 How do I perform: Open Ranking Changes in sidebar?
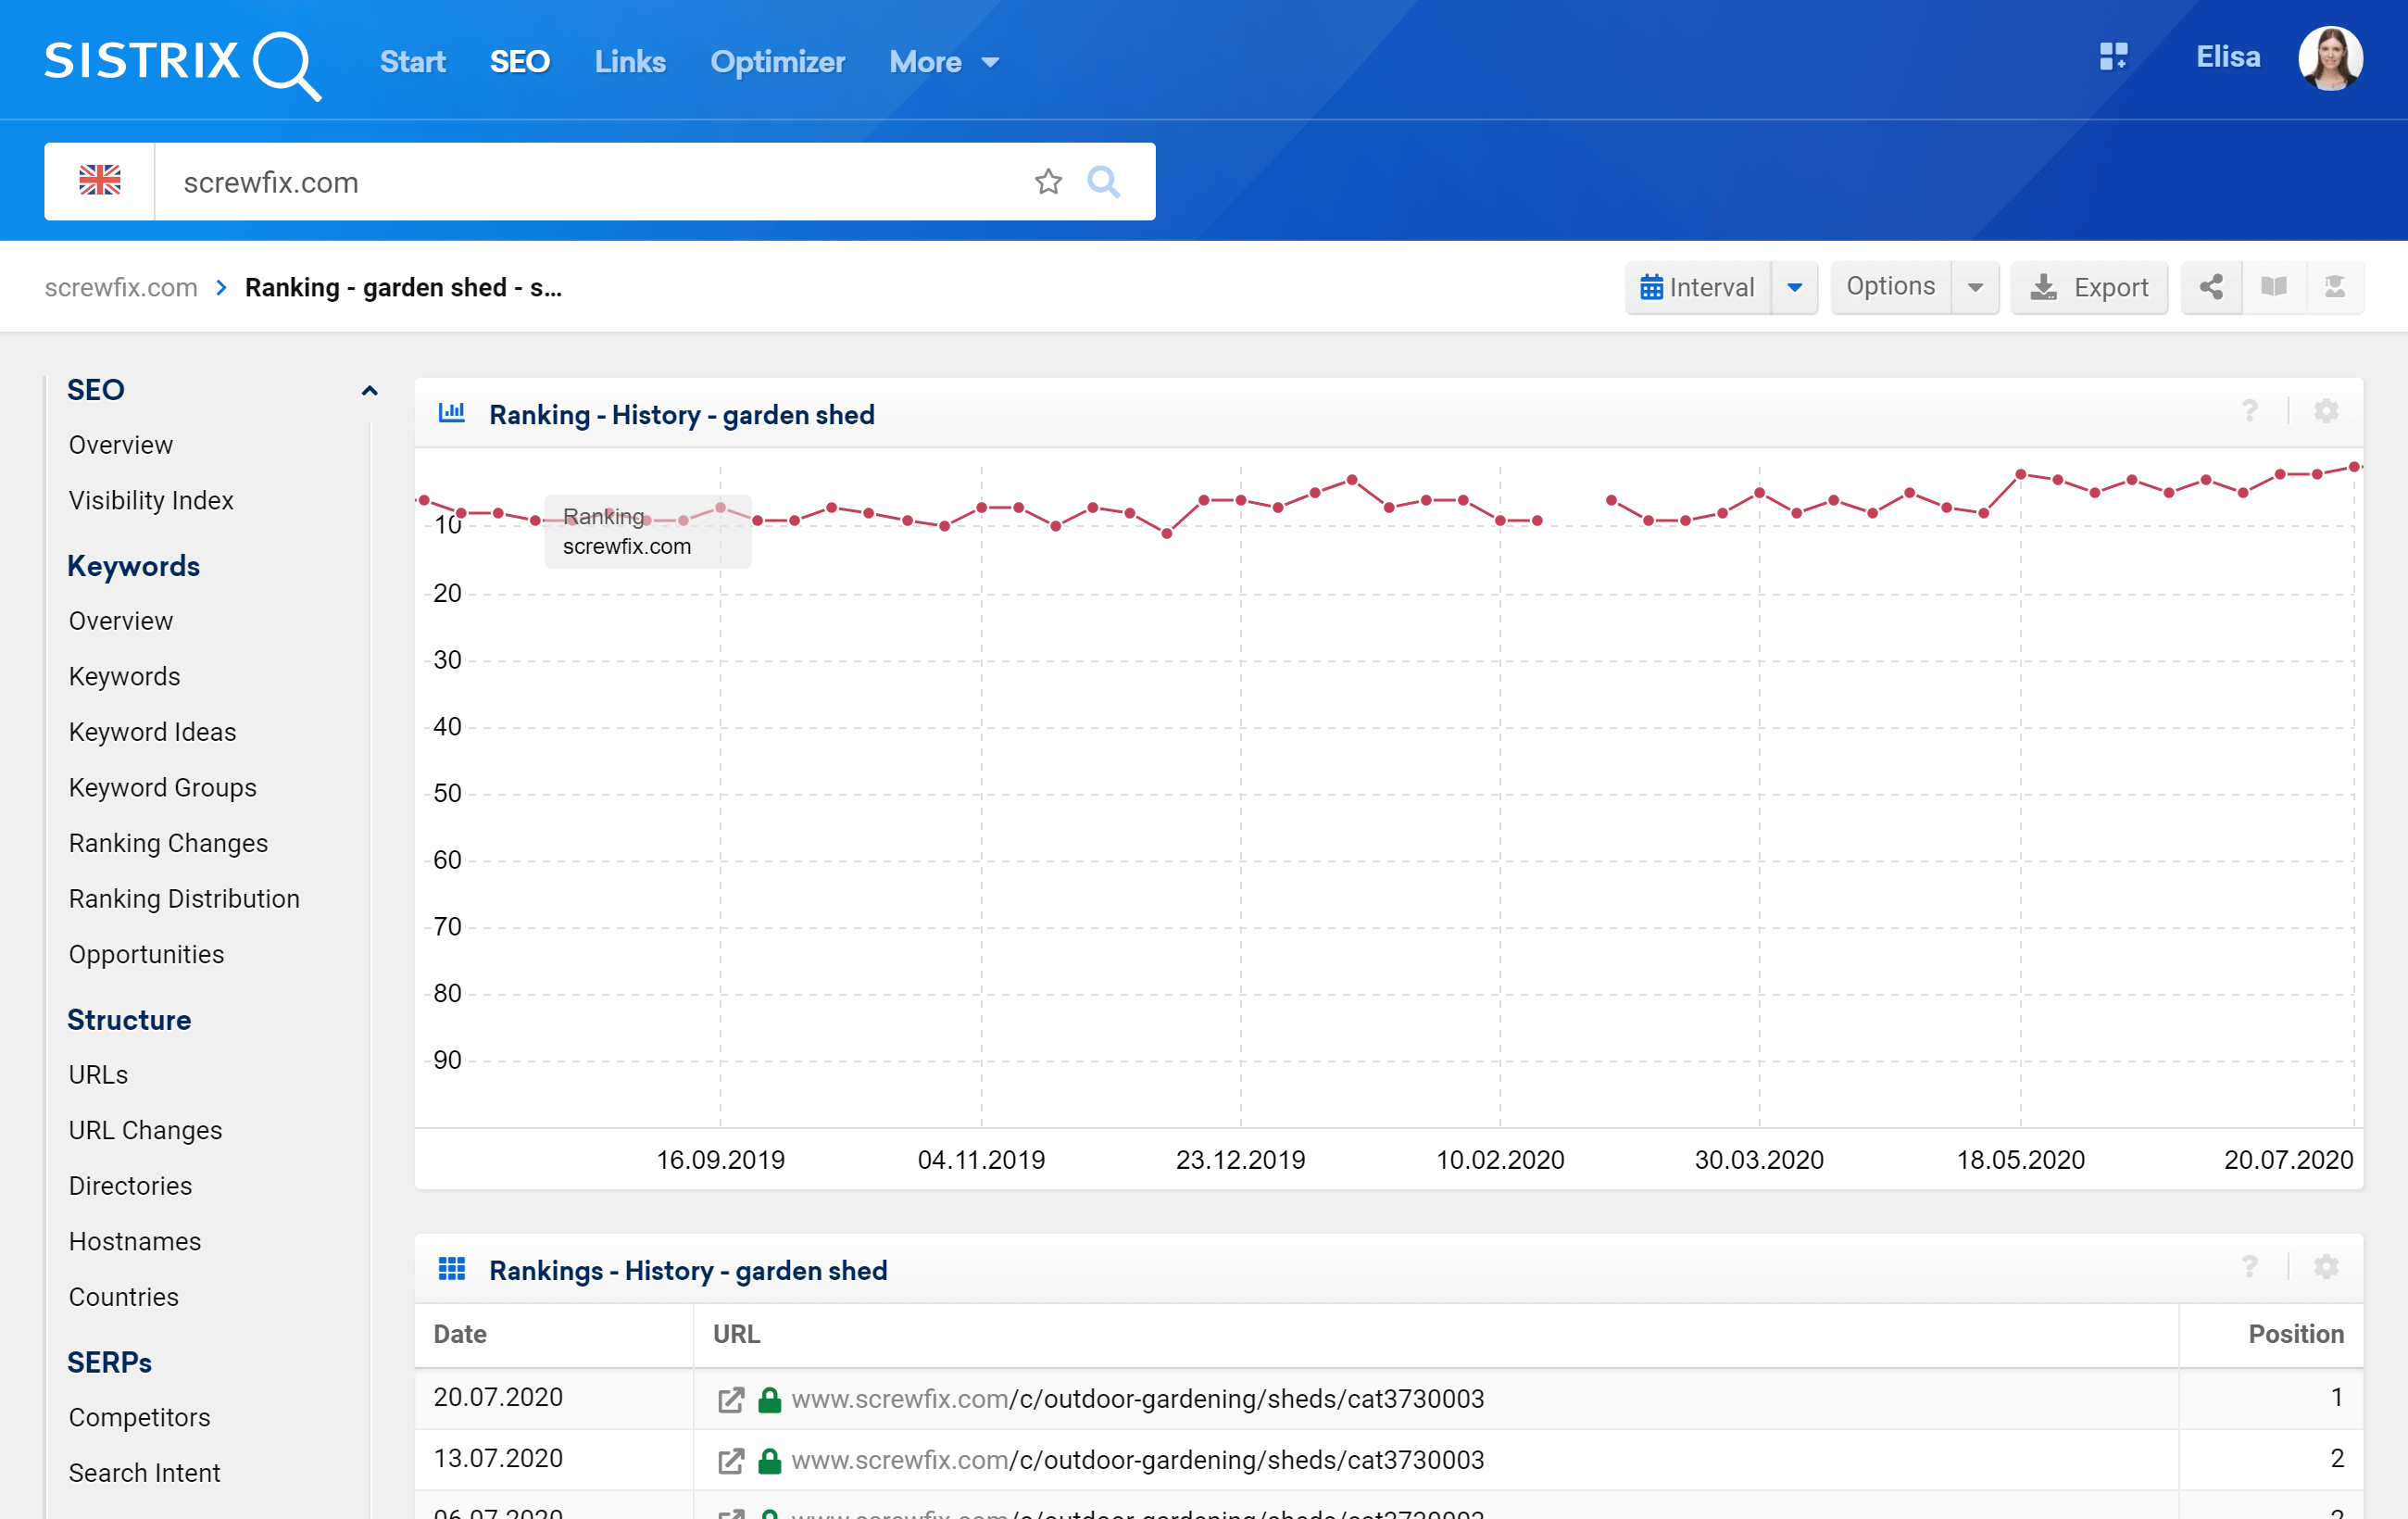[x=168, y=843]
